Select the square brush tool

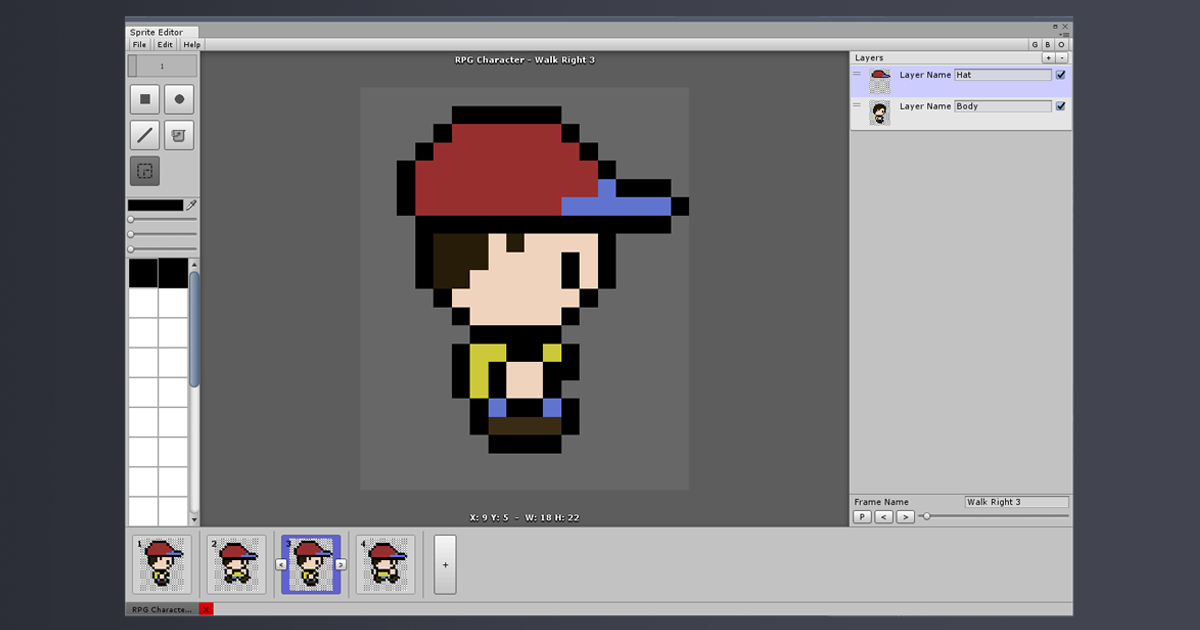pyautogui.click(x=145, y=99)
